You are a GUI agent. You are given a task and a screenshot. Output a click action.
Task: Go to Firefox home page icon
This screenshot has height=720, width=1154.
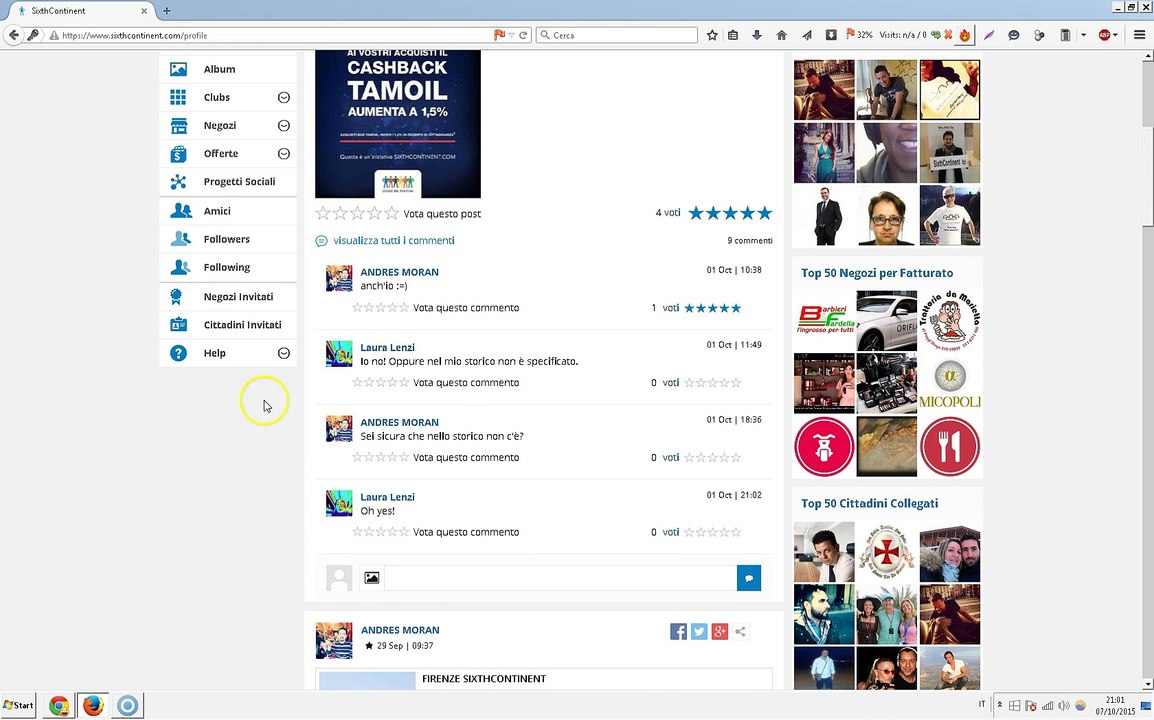[x=782, y=35]
